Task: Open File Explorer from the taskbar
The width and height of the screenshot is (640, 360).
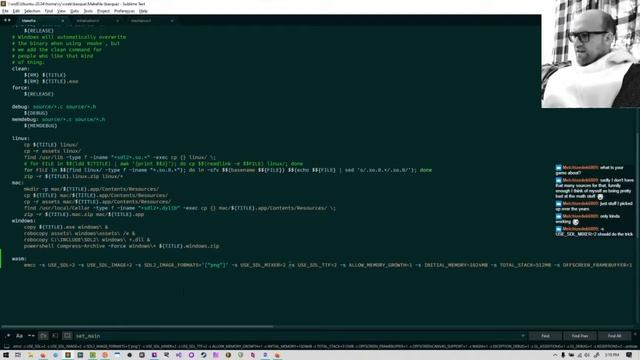Action: point(31,355)
